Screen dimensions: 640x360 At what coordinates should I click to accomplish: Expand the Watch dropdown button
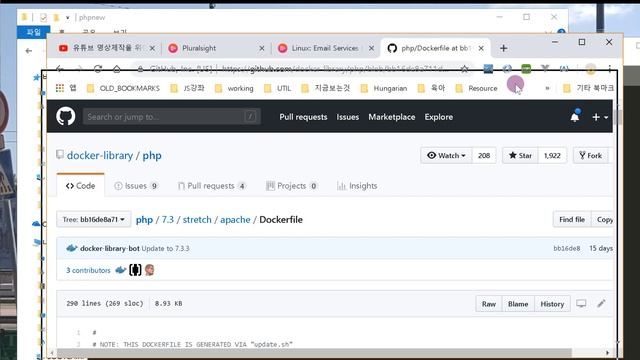[446, 156]
